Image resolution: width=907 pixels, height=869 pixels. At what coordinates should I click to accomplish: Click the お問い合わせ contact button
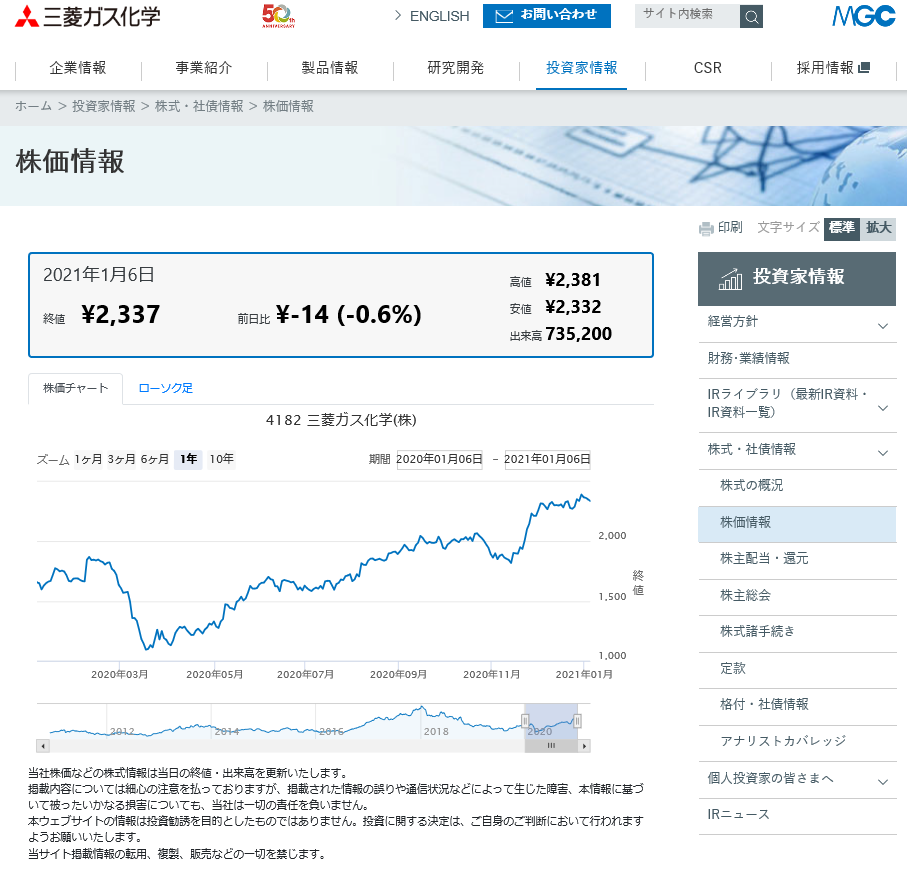click(547, 16)
